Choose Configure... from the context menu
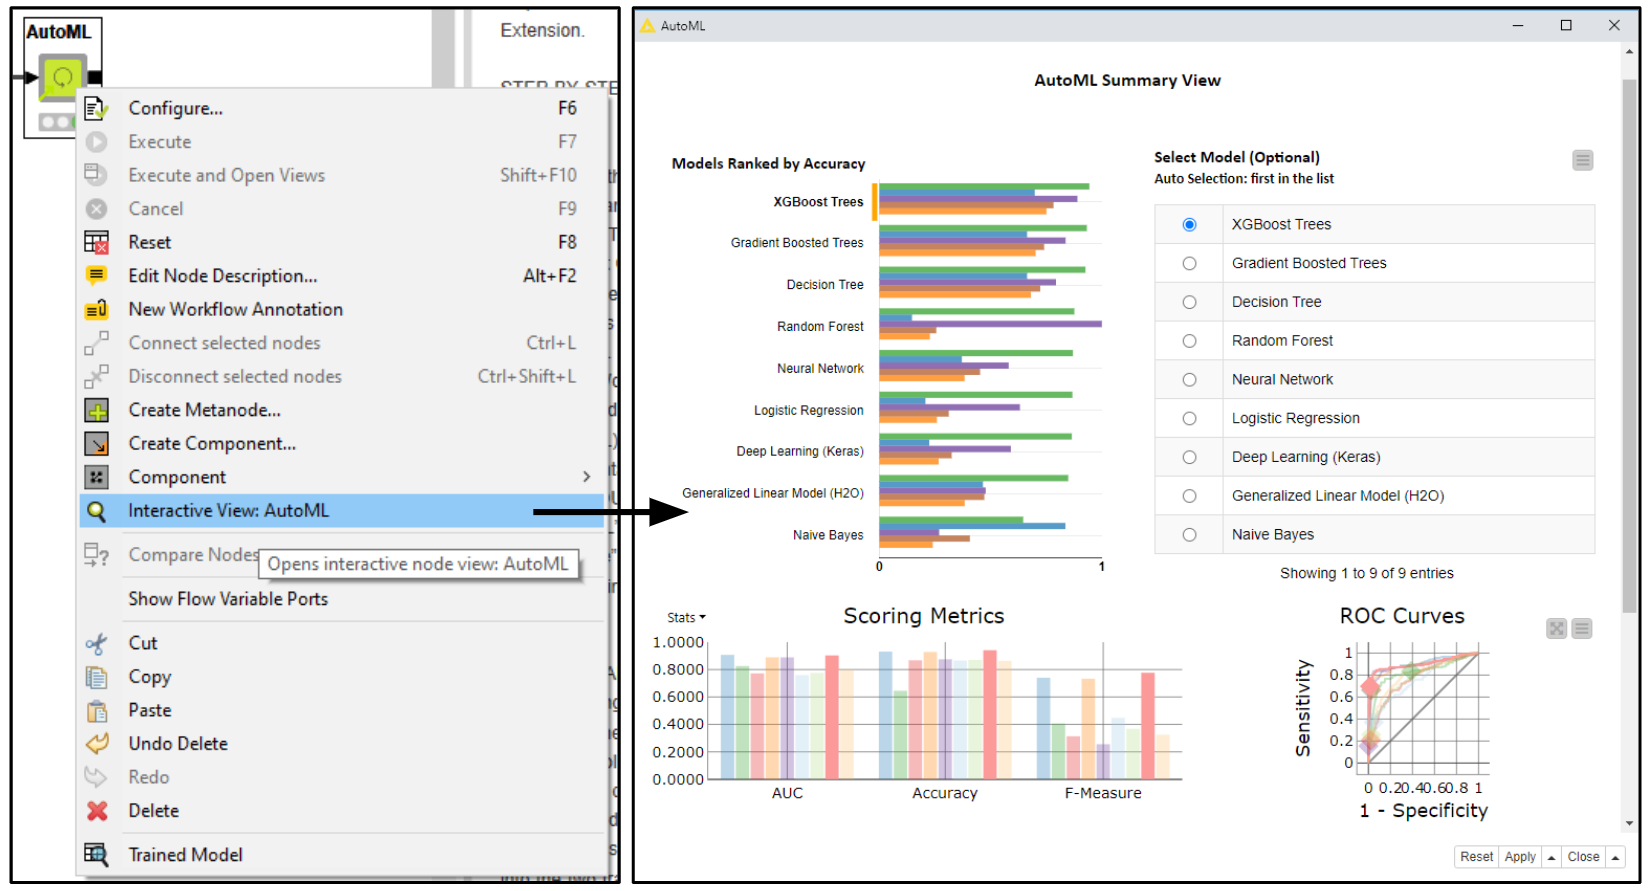This screenshot has height=891, width=1648. pos(342,108)
